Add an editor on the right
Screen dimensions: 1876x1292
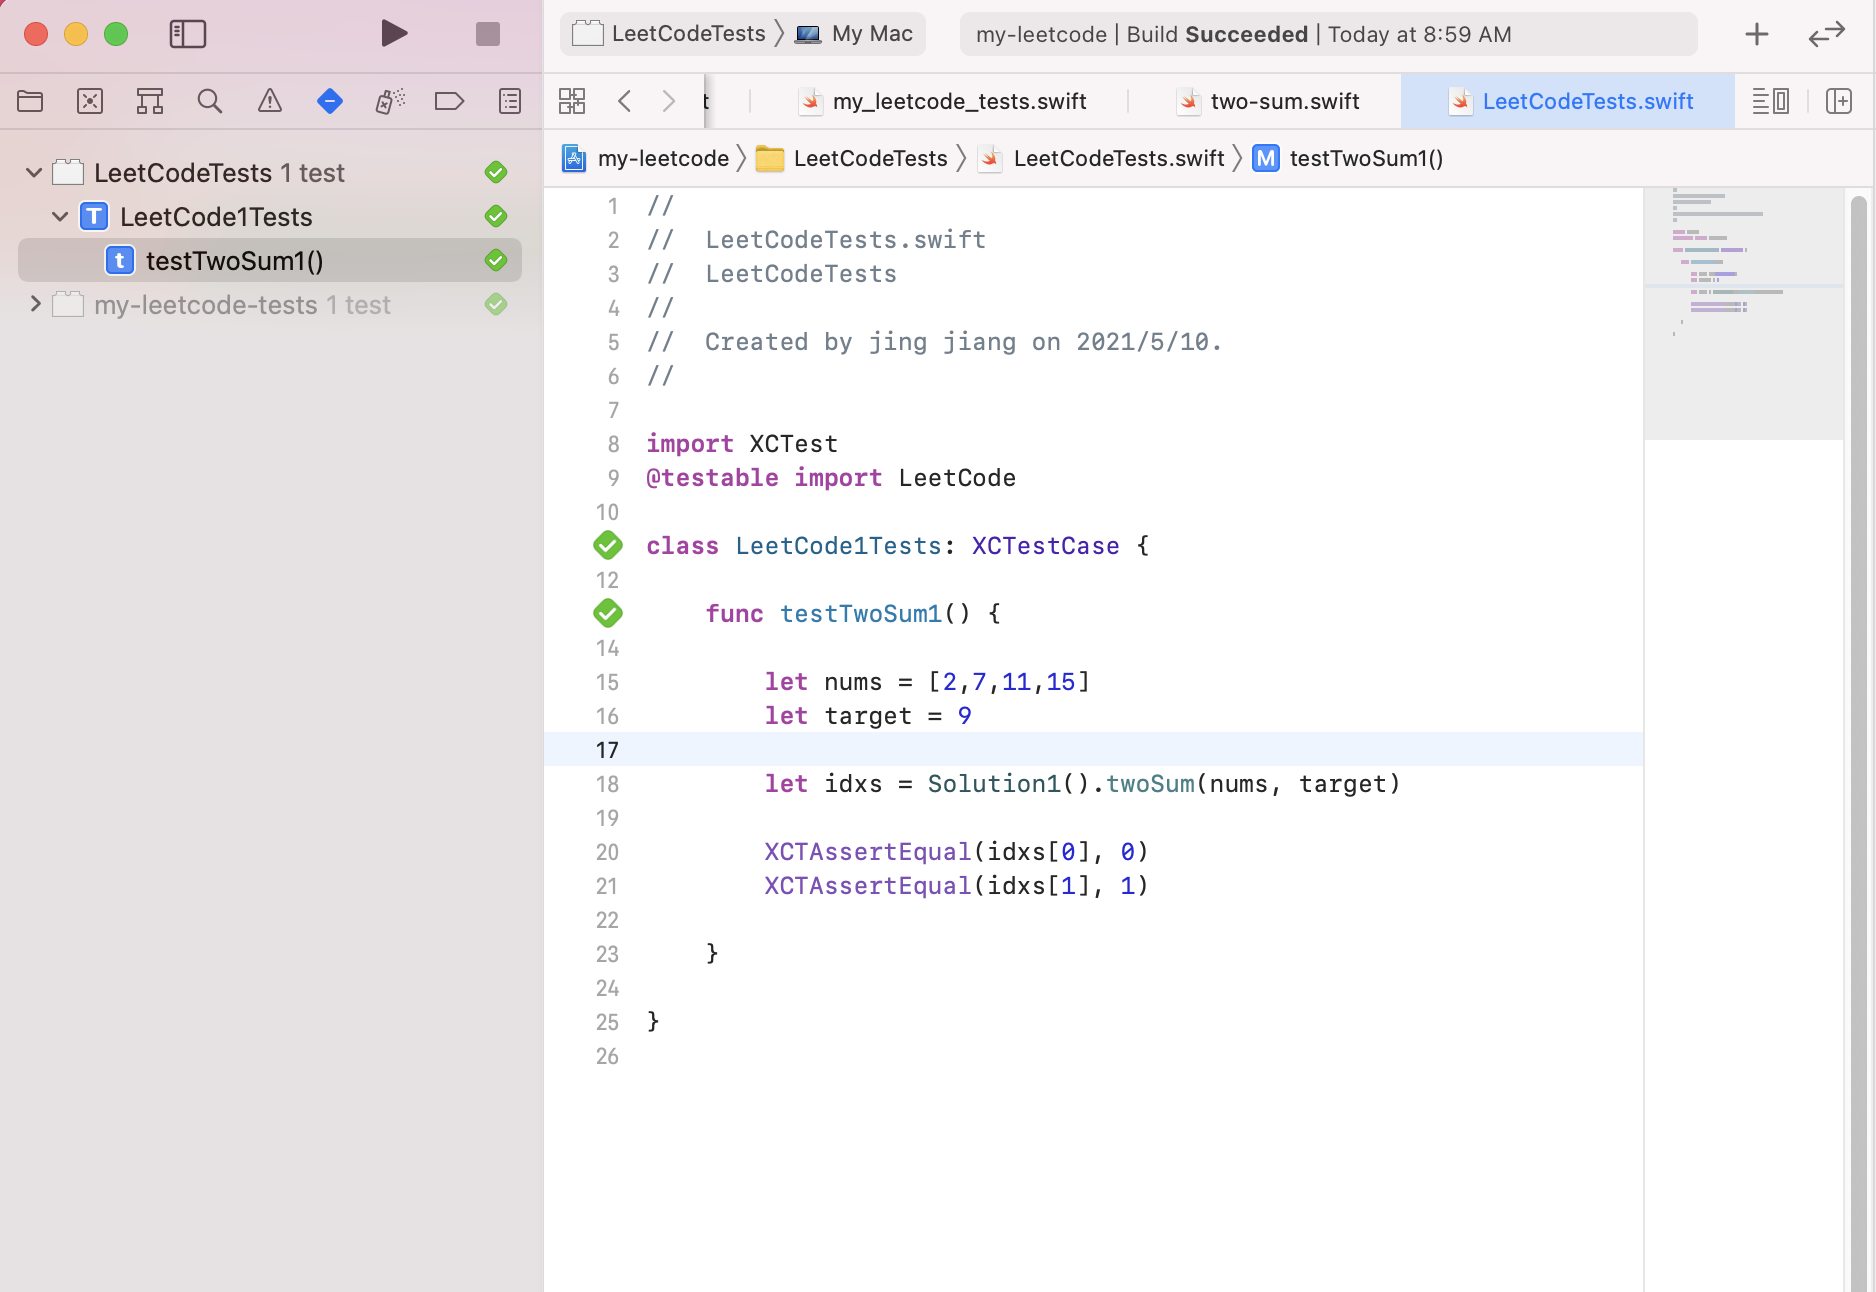pyautogui.click(x=1839, y=101)
